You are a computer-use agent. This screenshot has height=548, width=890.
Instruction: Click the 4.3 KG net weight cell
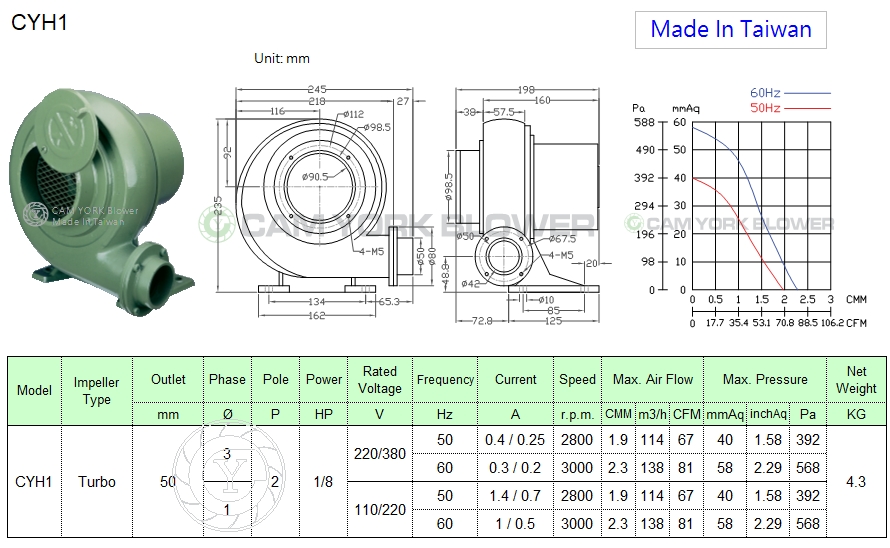pyautogui.click(x=856, y=482)
